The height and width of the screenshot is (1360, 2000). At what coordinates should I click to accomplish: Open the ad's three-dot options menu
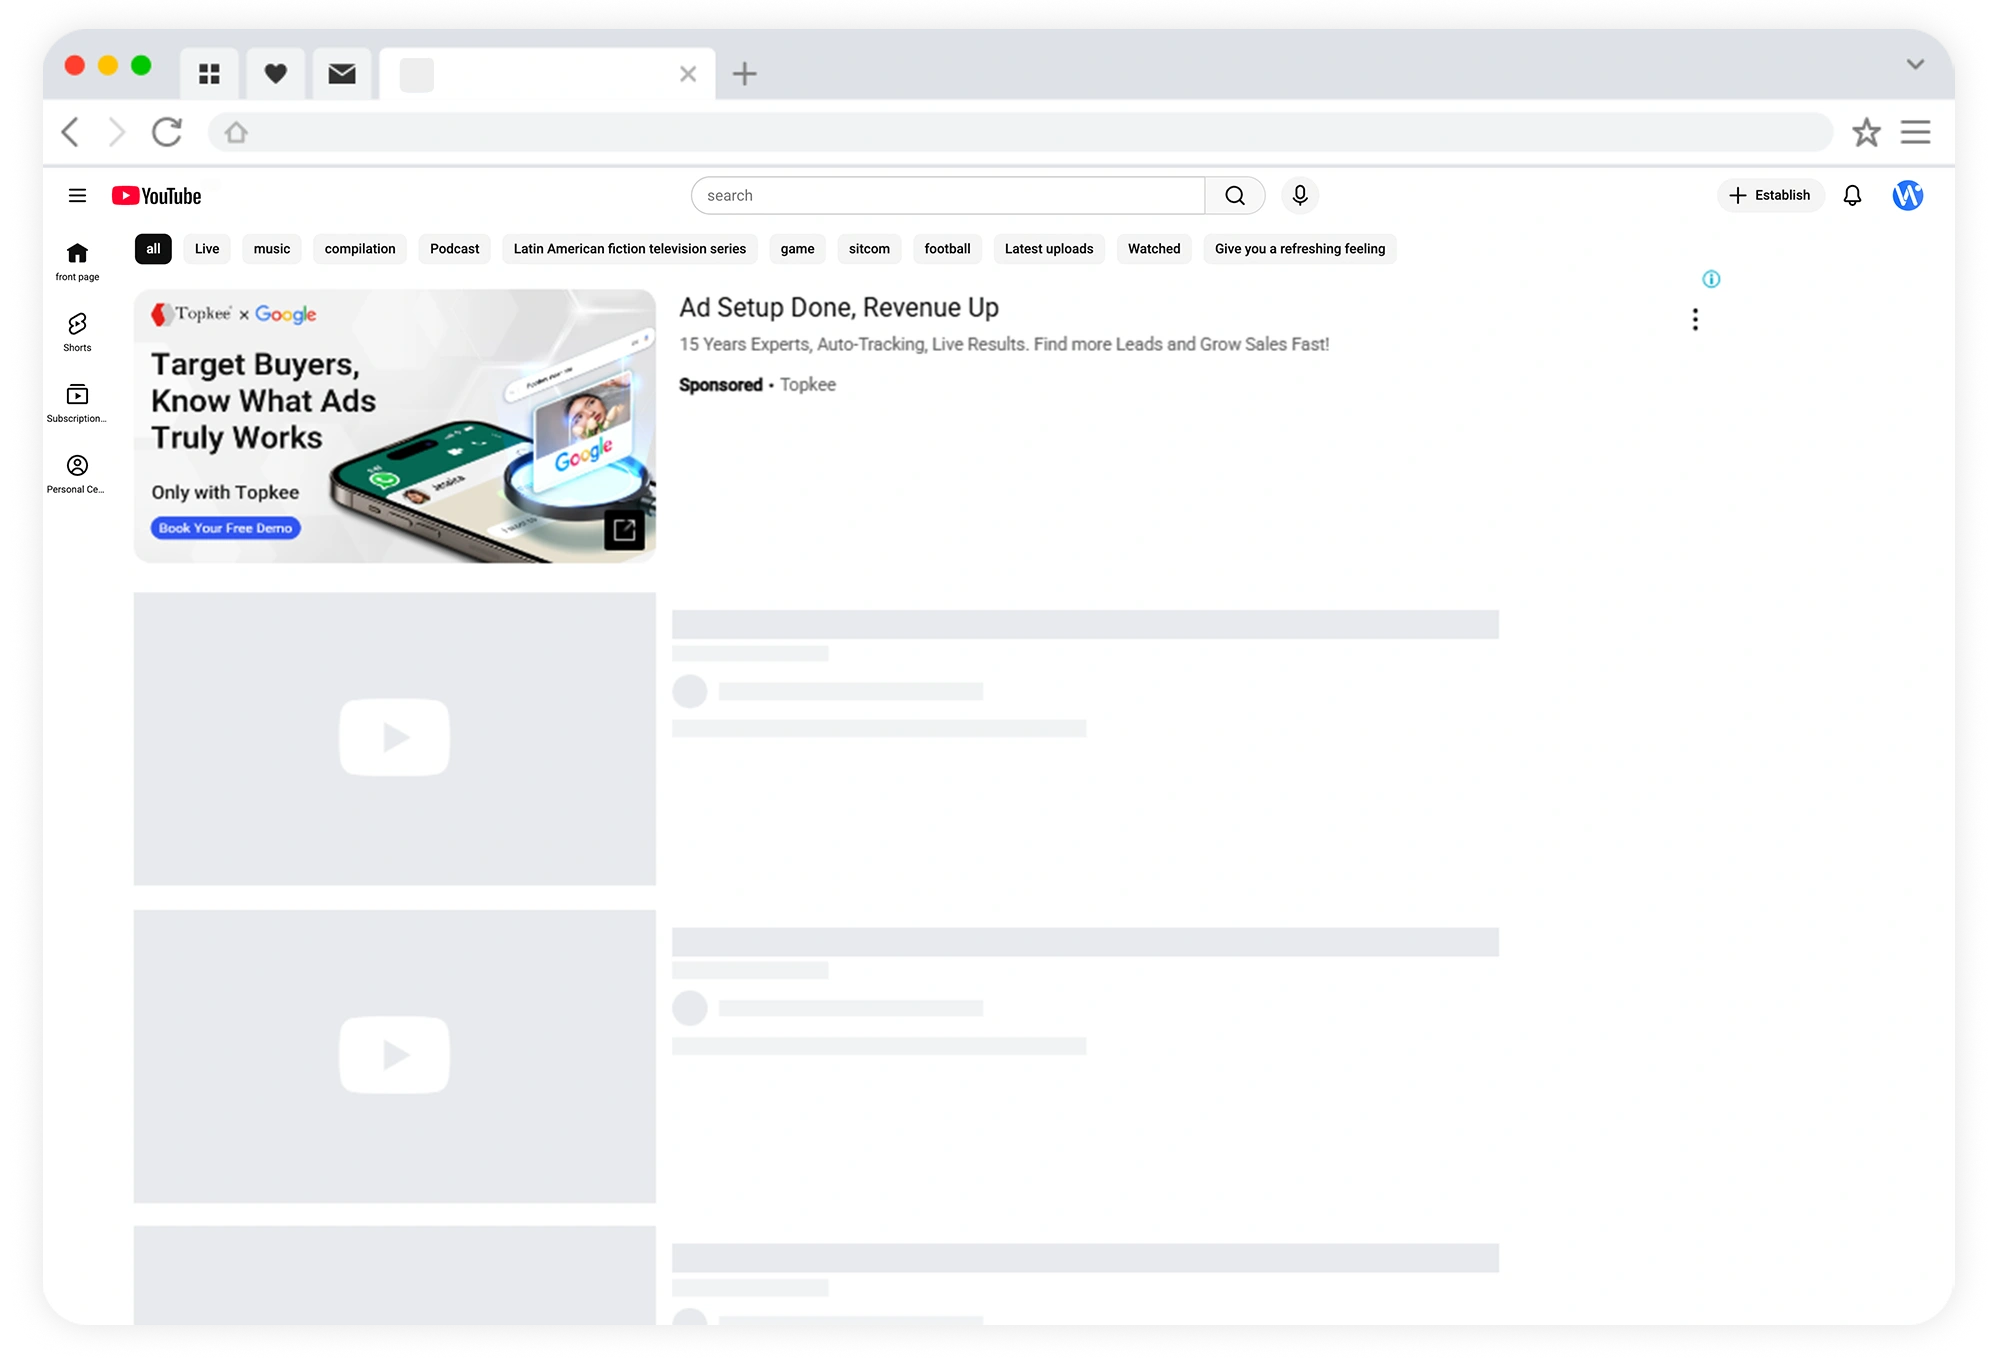[1695, 320]
